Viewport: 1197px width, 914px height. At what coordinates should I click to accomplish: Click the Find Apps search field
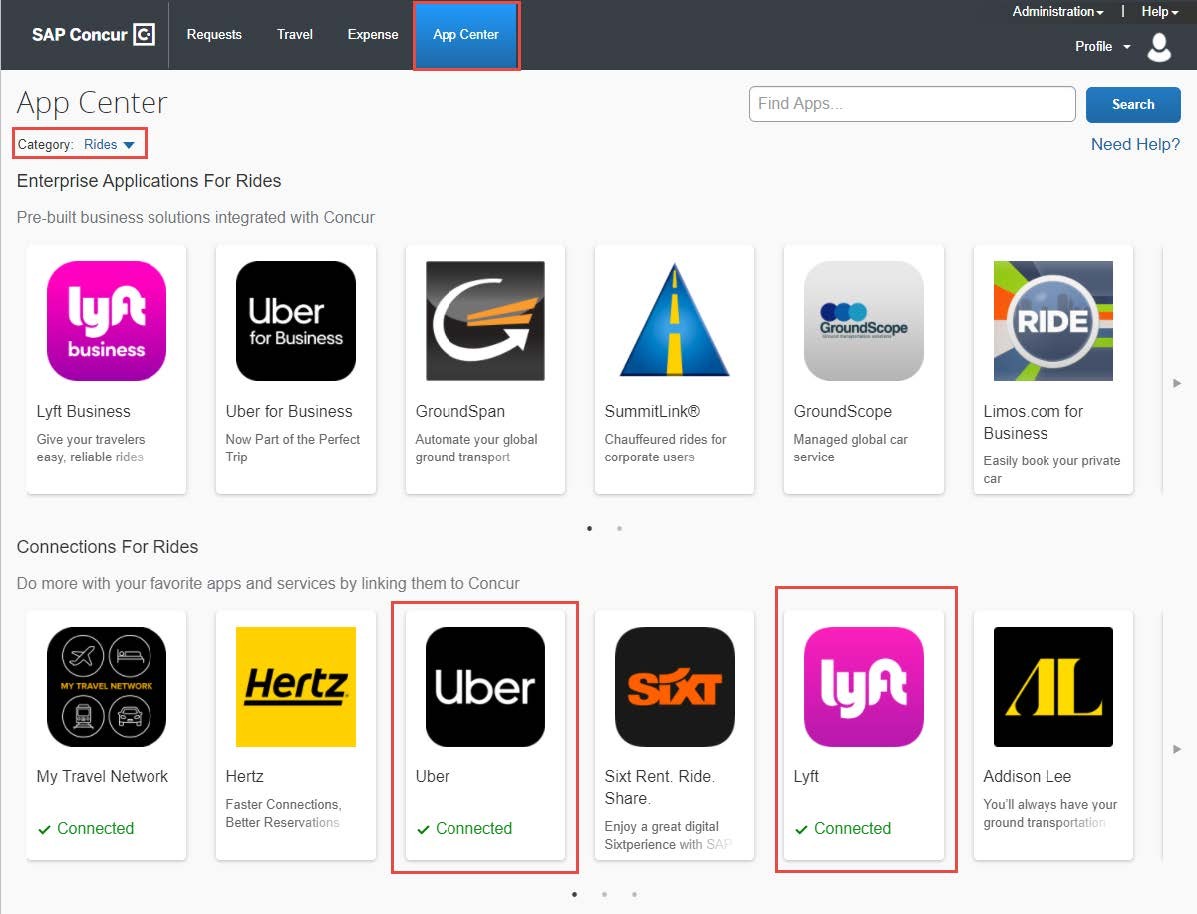pyautogui.click(x=912, y=104)
